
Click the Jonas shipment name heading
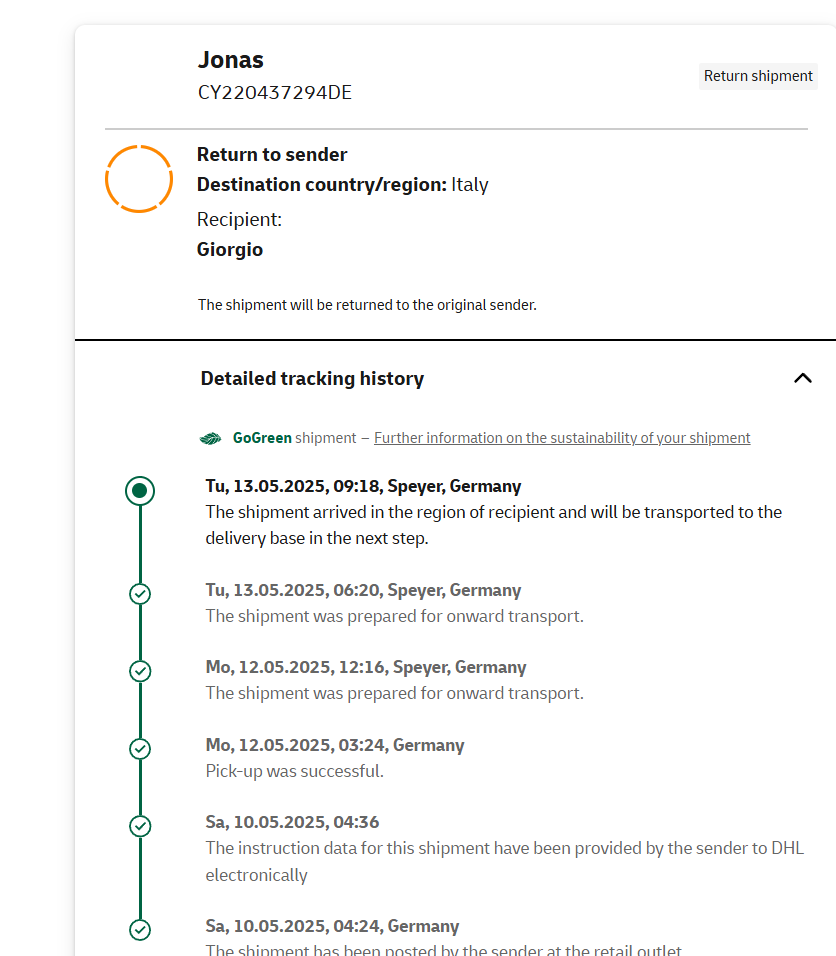coord(230,60)
